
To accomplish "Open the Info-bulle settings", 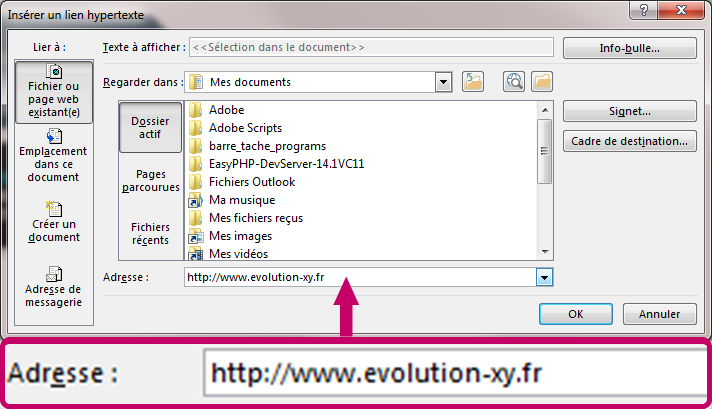I will (629, 48).
